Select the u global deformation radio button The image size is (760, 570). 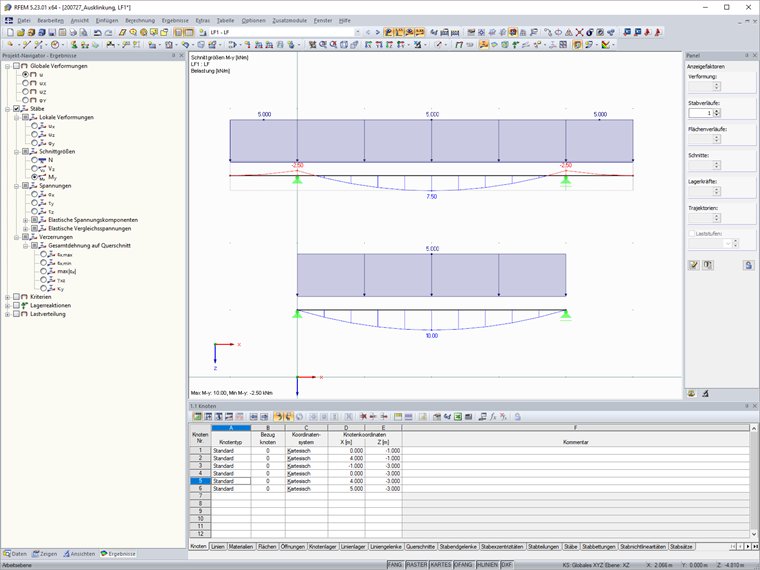pyautogui.click(x=25, y=75)
